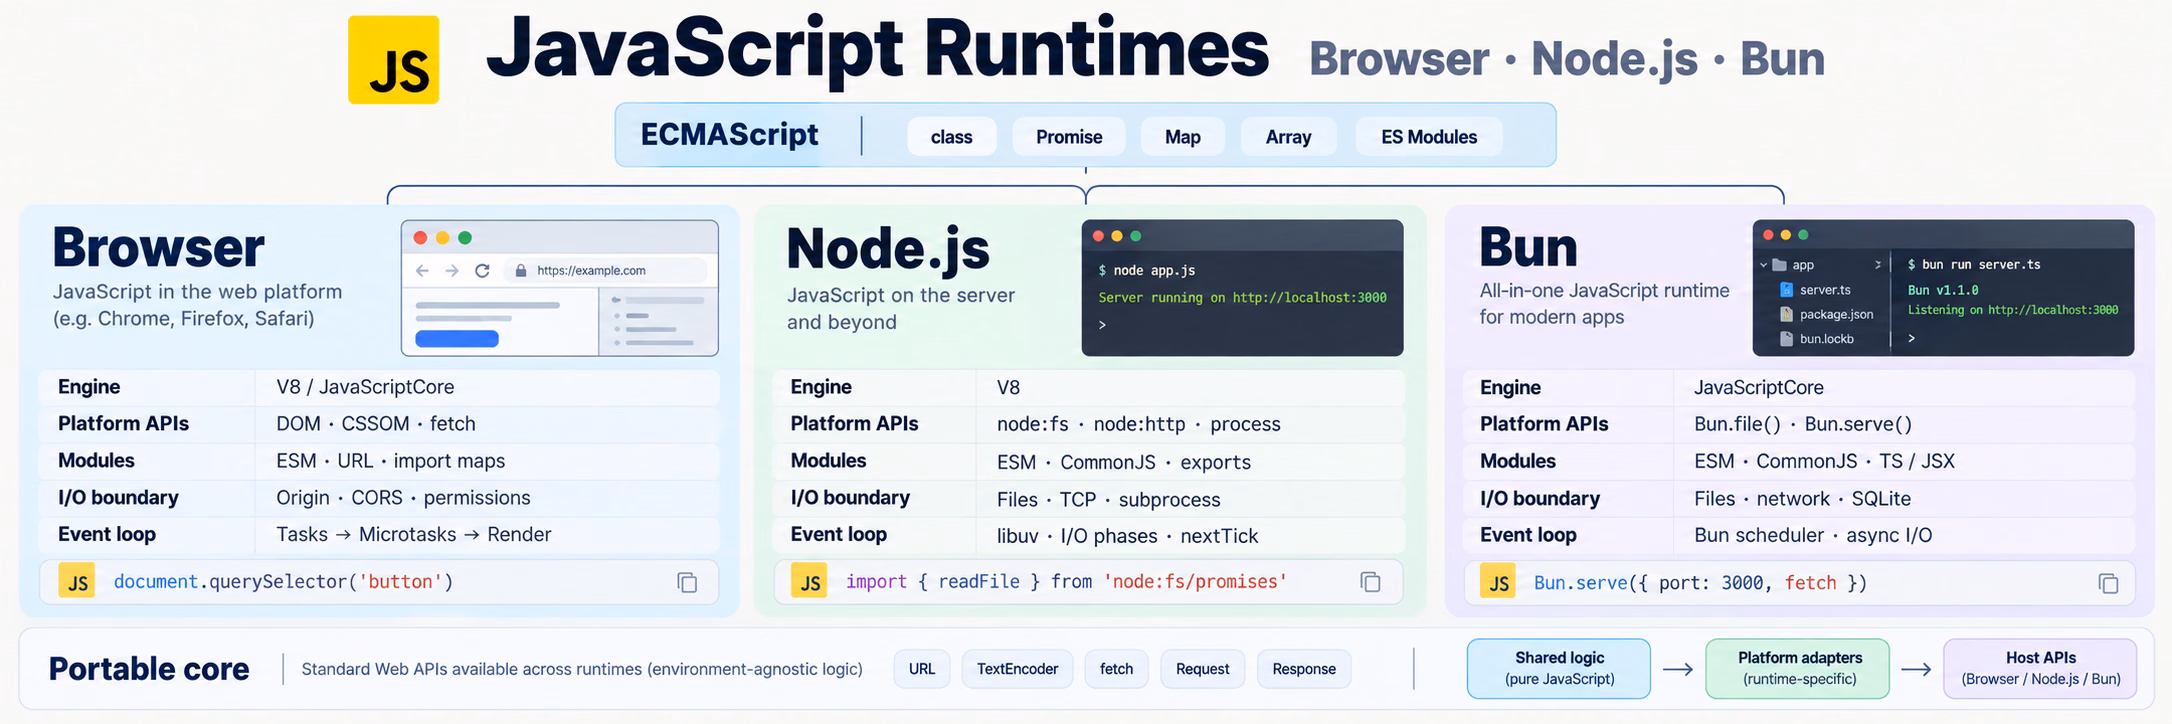Collapse the app folder chevron
Image resolution: width=2172 pixels, height=724 pixels.
pyautogui.click(x=1763, y=265)
